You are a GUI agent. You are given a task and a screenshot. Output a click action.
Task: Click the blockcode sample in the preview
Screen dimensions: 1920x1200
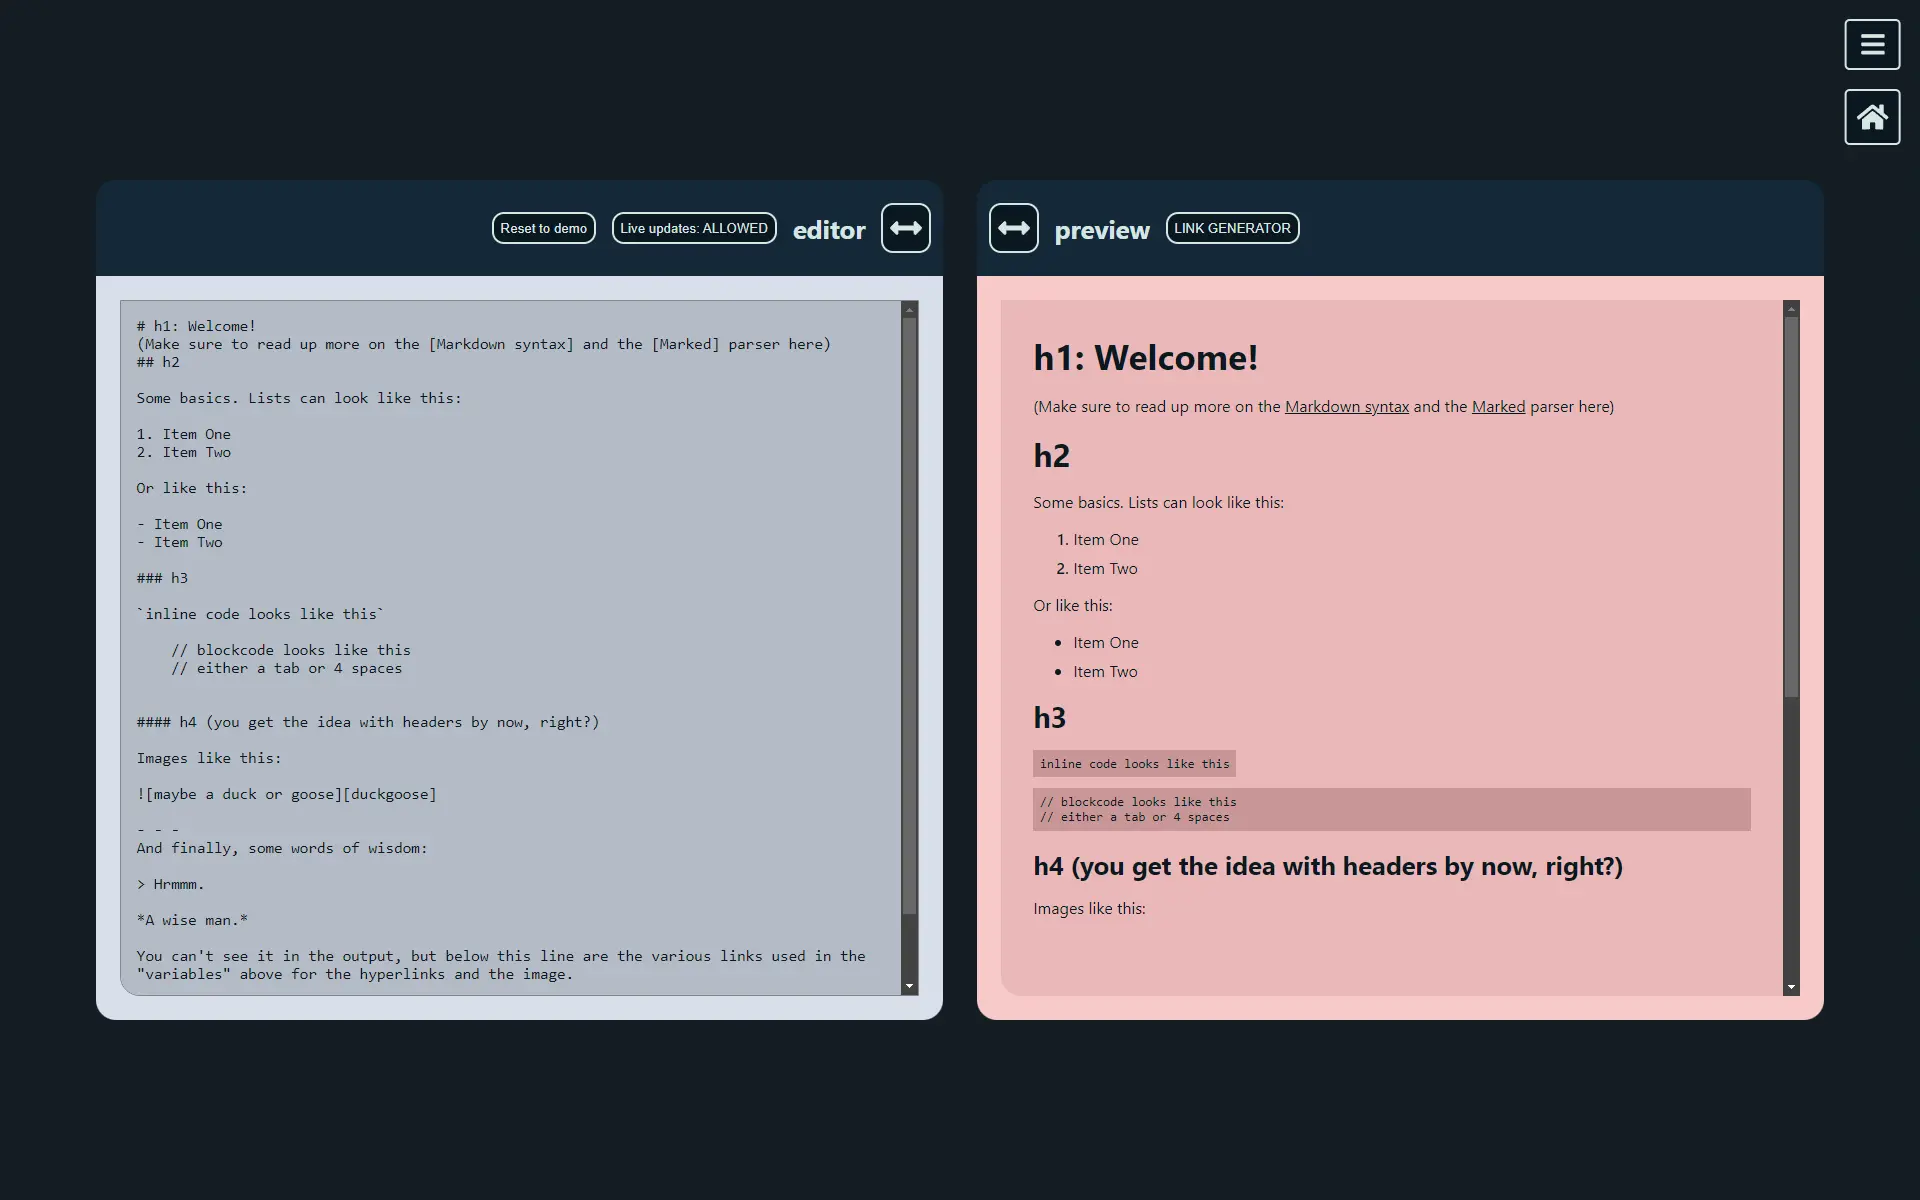[x=1390, y=809]
